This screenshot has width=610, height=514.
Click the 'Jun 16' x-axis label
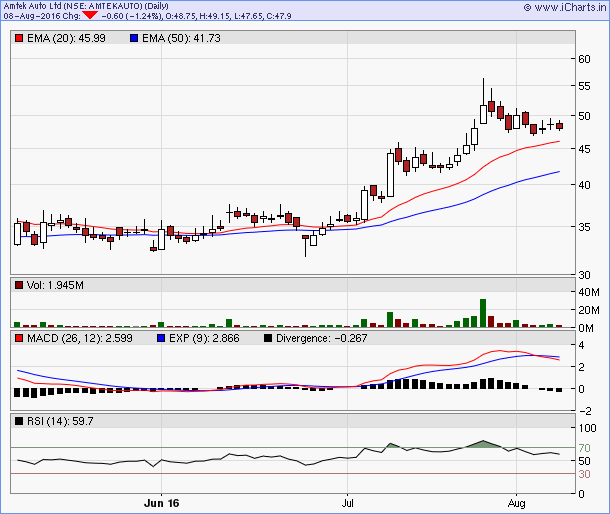(161, 503)
